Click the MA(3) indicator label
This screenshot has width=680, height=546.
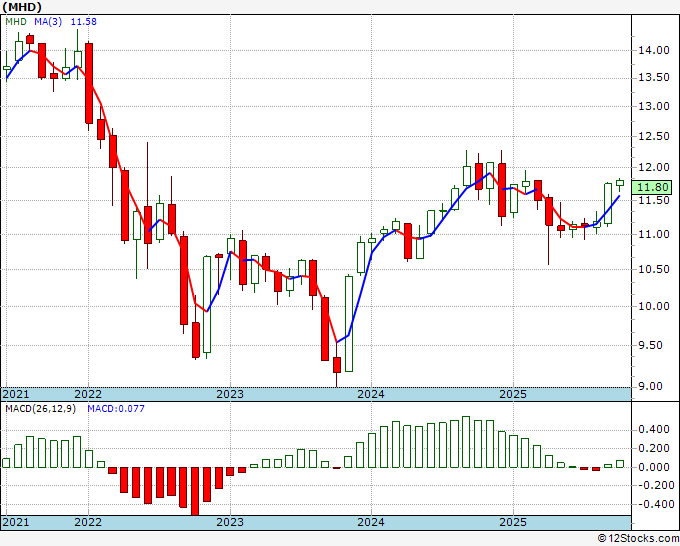(48, 22)
